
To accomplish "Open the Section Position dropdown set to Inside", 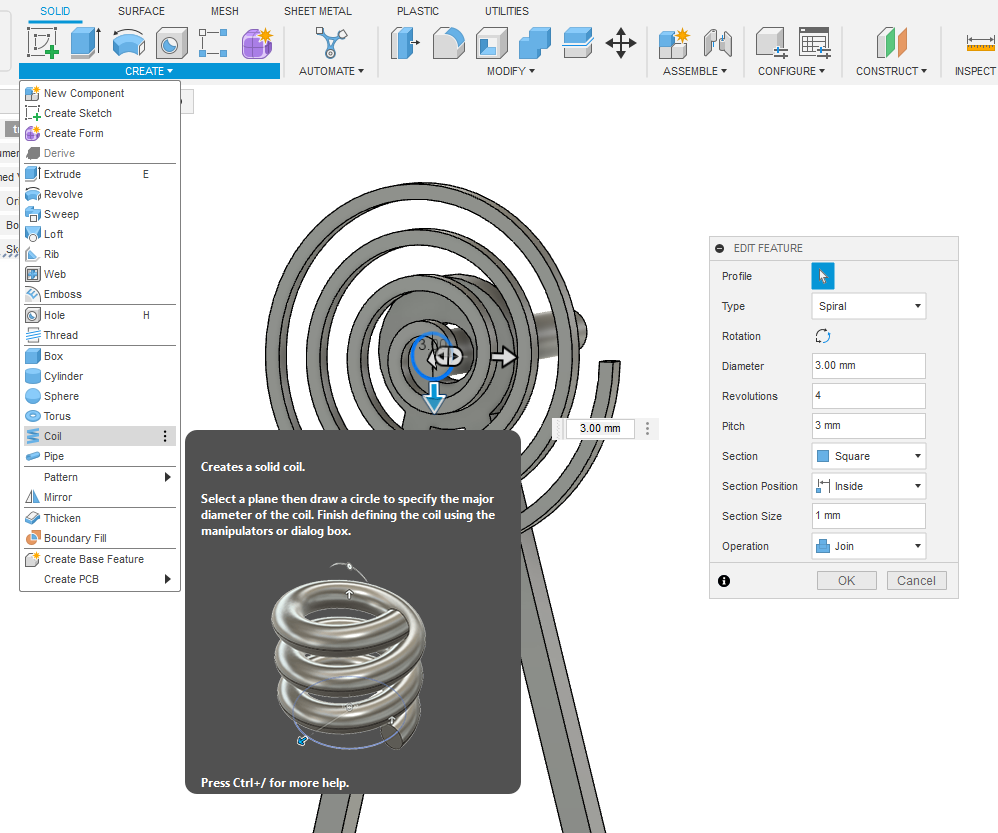I will pyautogui.click(x=868, y=486).
